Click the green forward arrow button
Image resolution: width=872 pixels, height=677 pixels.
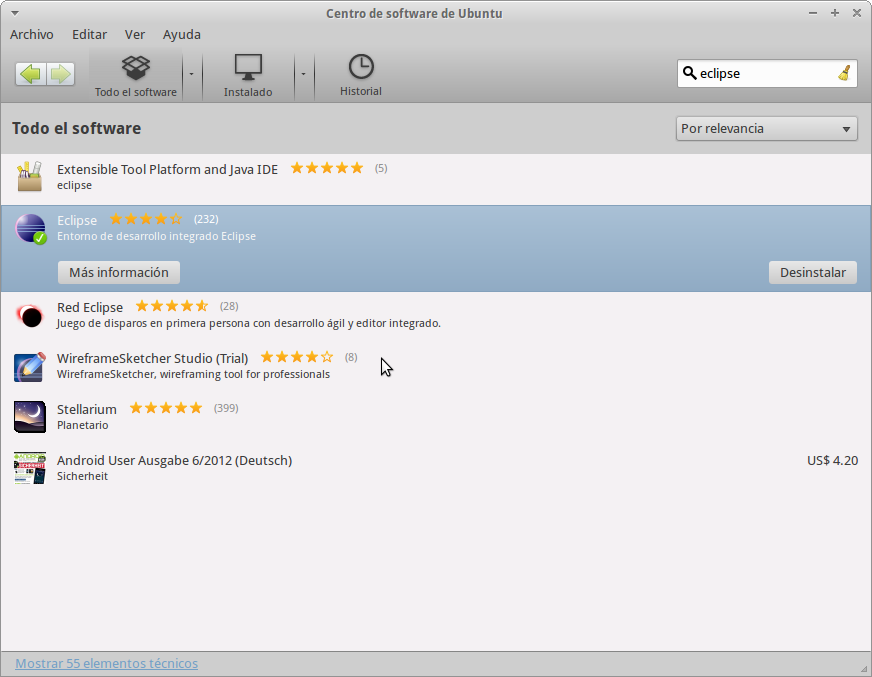coord(60,74)
